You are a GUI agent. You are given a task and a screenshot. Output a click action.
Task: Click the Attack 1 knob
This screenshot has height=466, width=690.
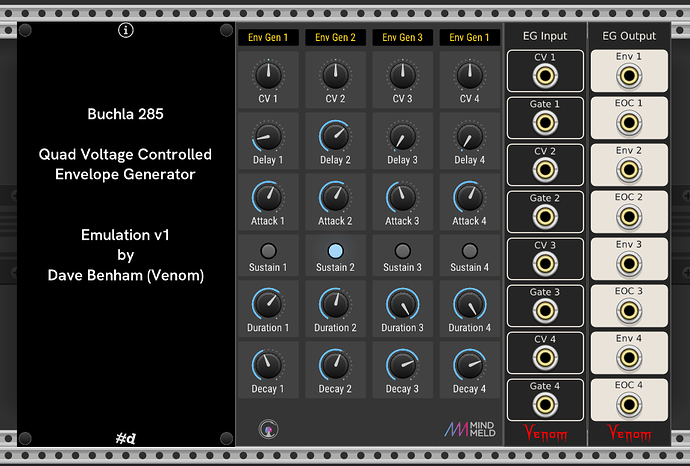[268, 197]
